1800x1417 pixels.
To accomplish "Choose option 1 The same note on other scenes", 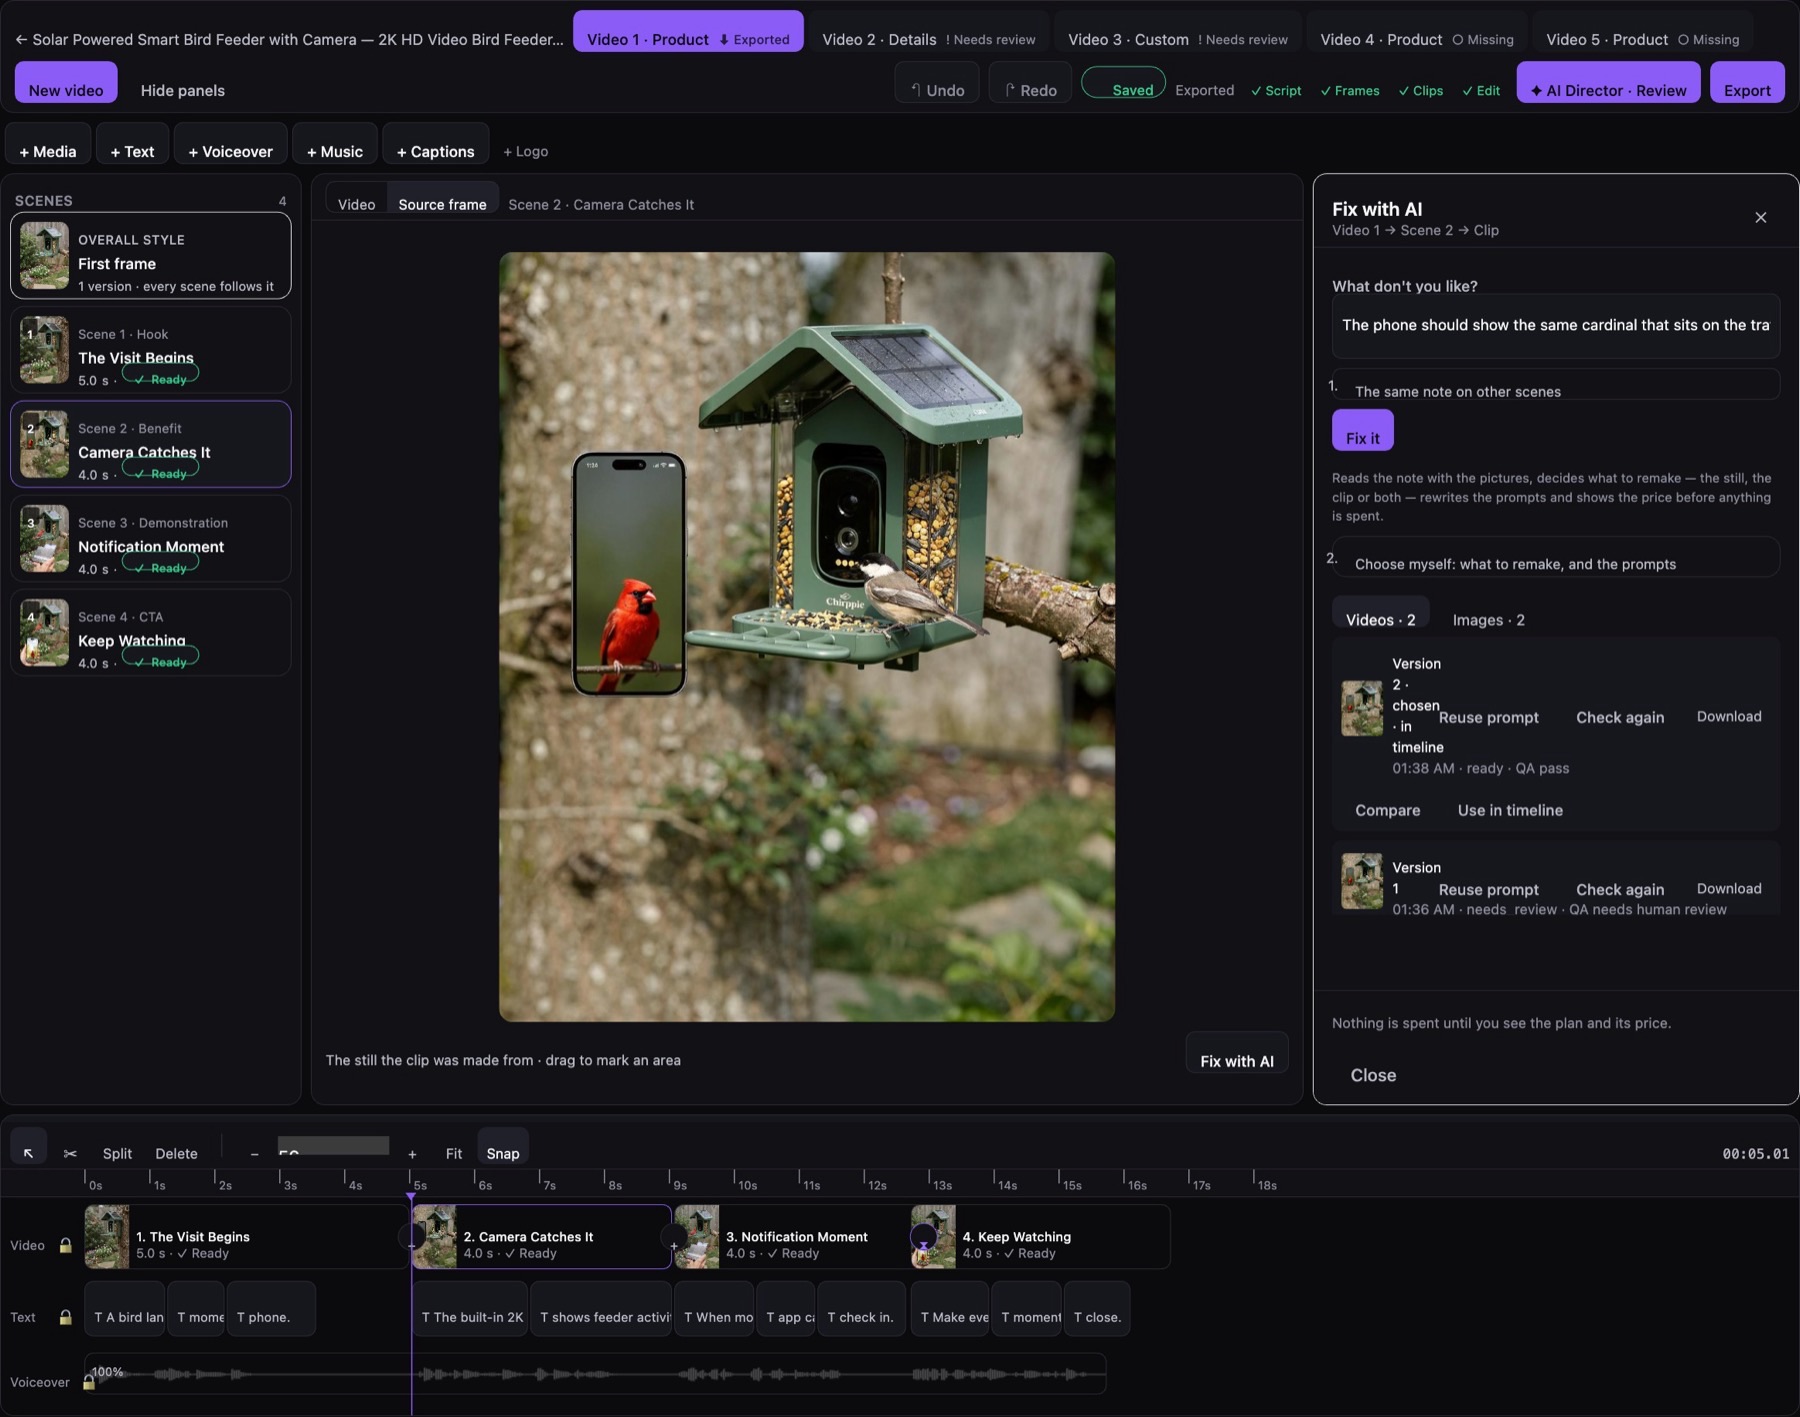I will (x=1555, y=386).
